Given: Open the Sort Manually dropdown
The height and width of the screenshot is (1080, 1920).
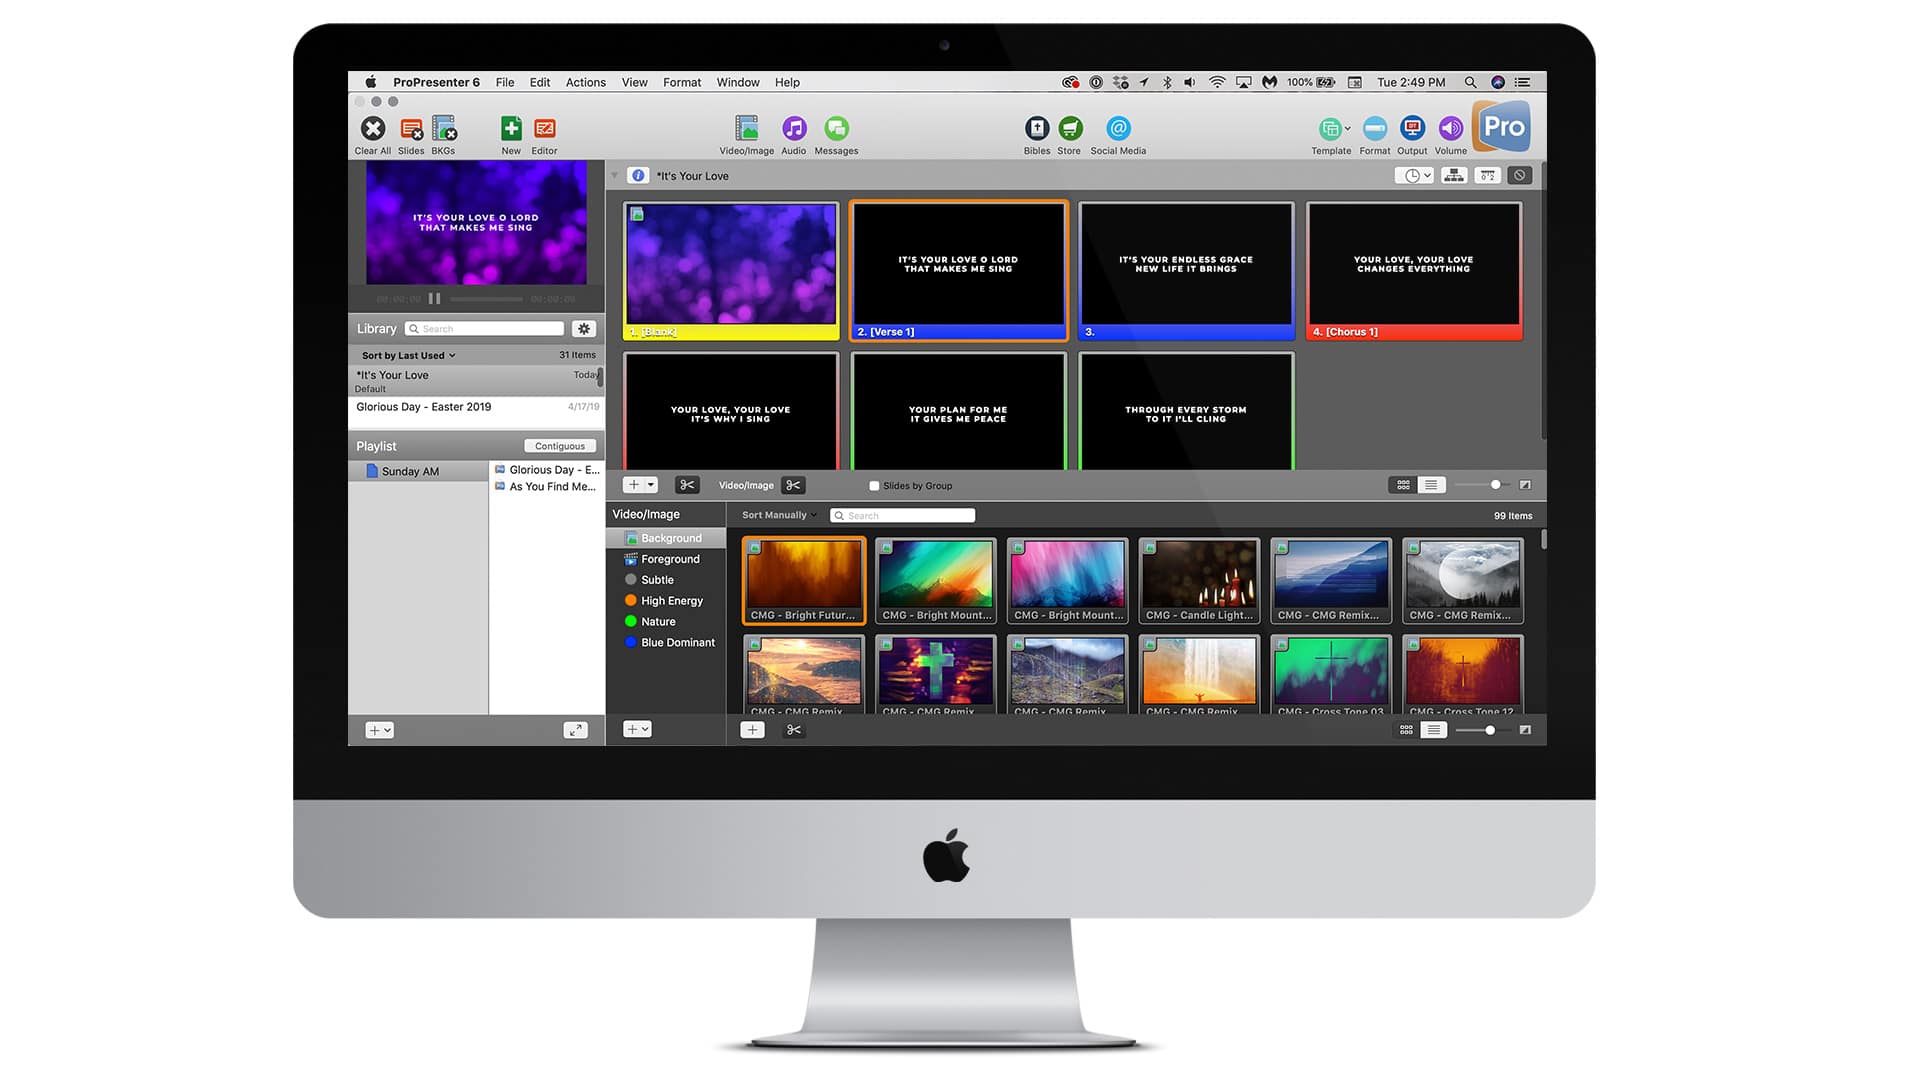Looking at the screenshot, I should 779,515.
